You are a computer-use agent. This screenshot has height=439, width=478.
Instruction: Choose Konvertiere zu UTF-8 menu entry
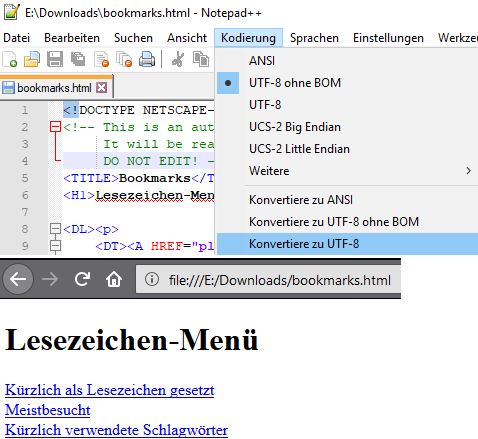[347, 244]
